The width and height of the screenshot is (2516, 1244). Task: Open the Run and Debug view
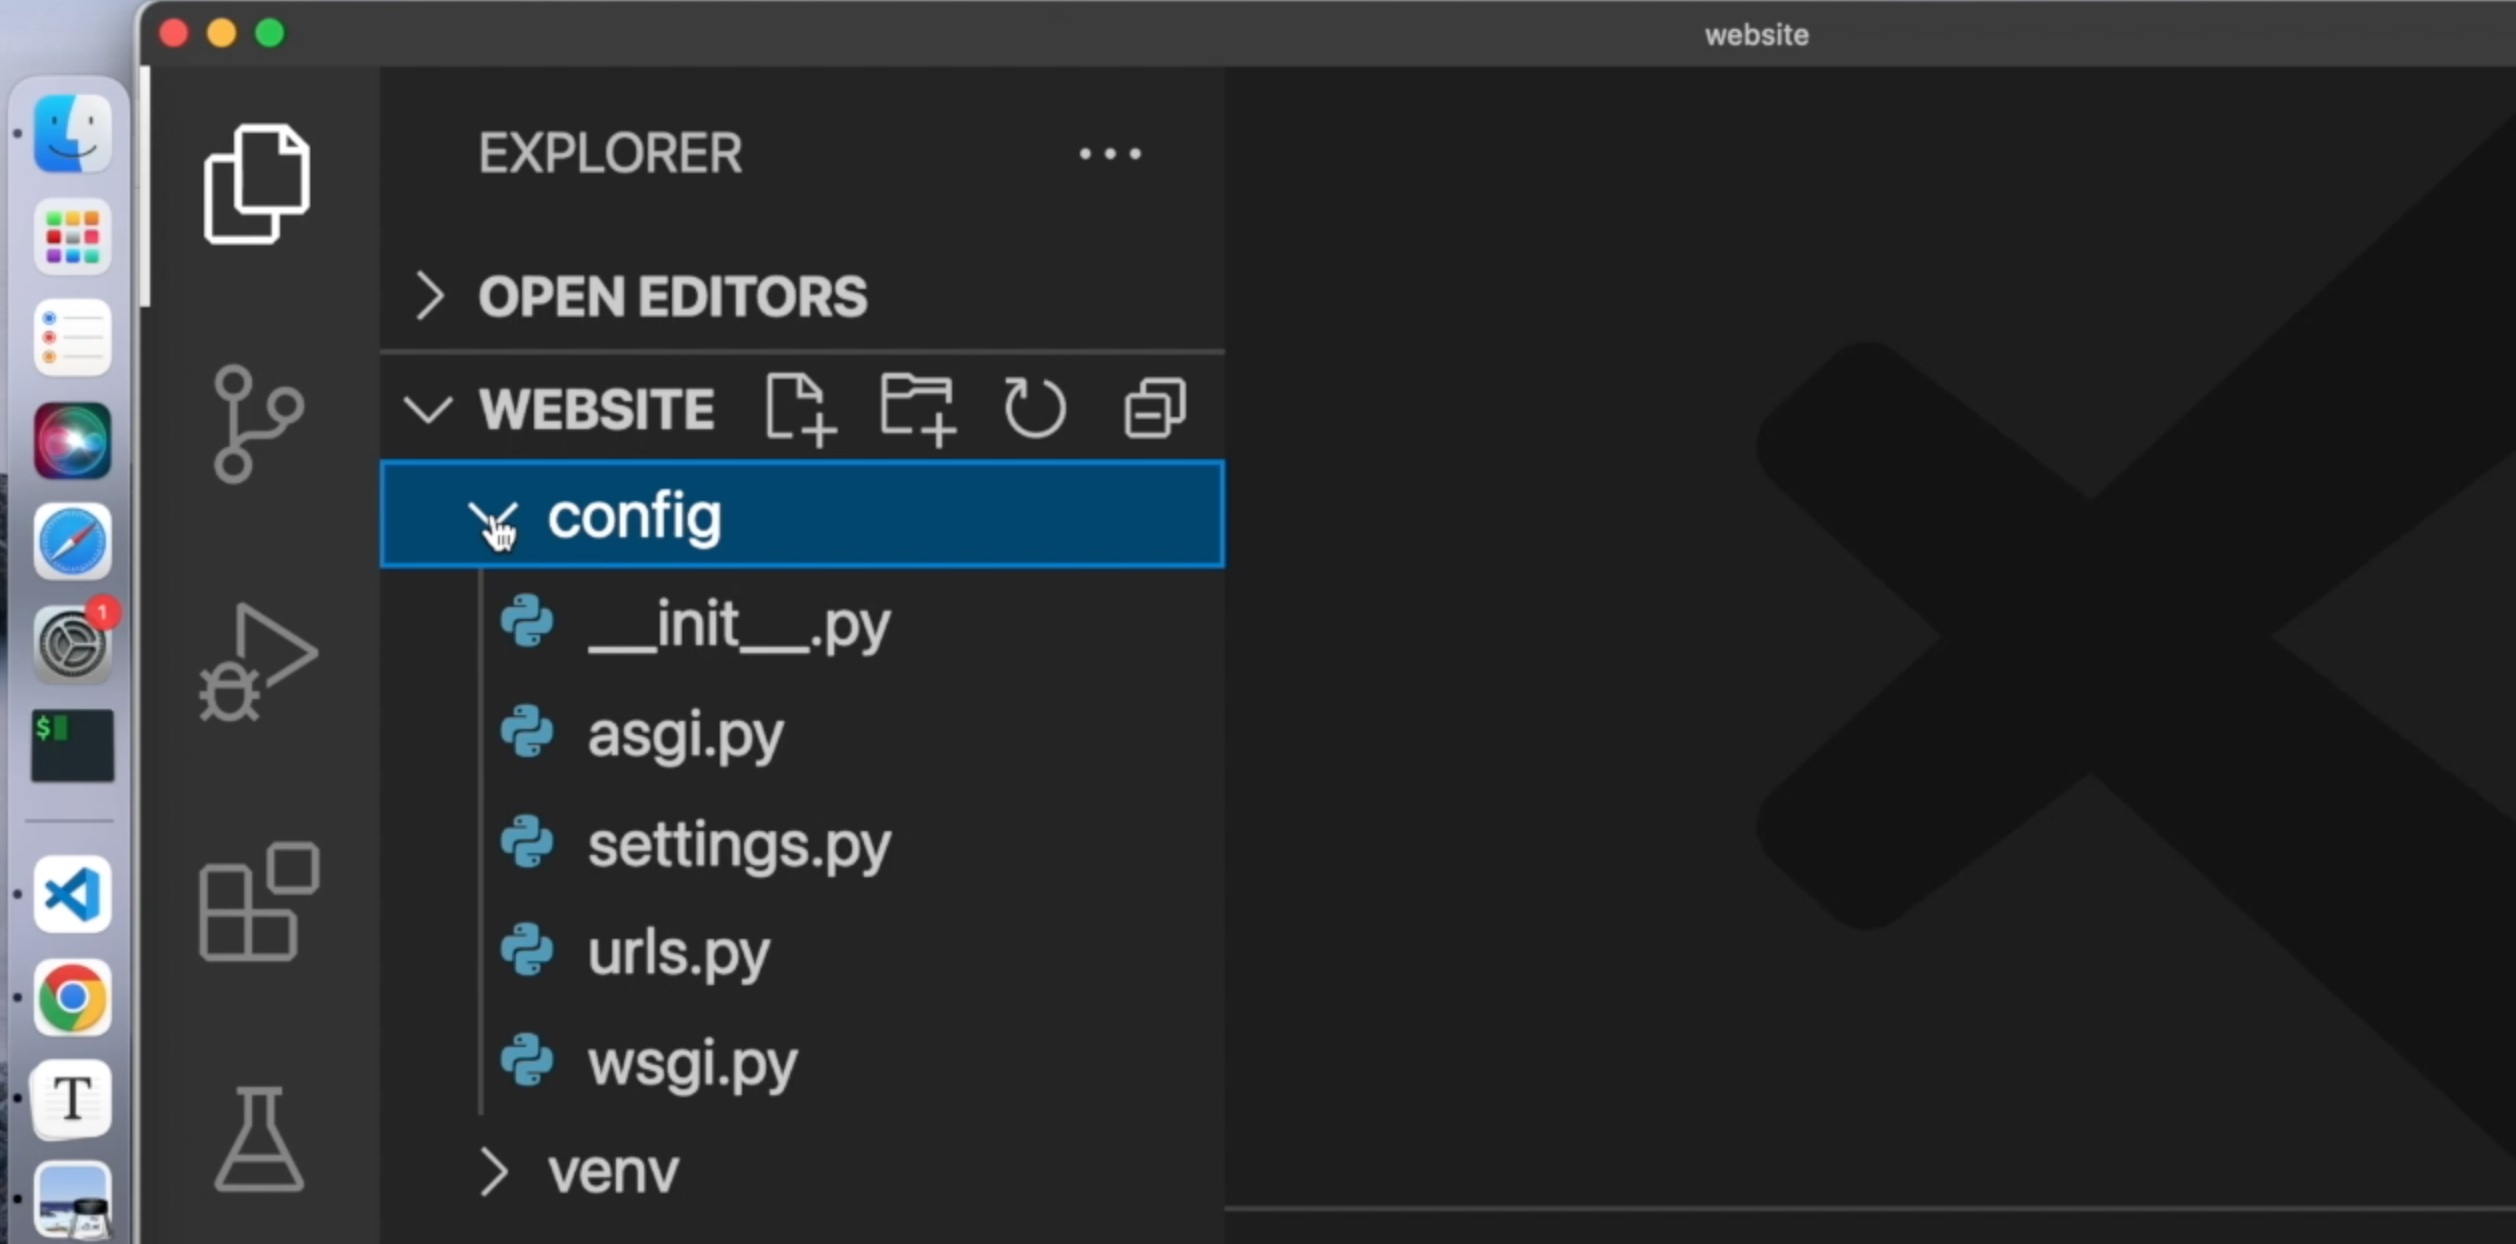257,662
